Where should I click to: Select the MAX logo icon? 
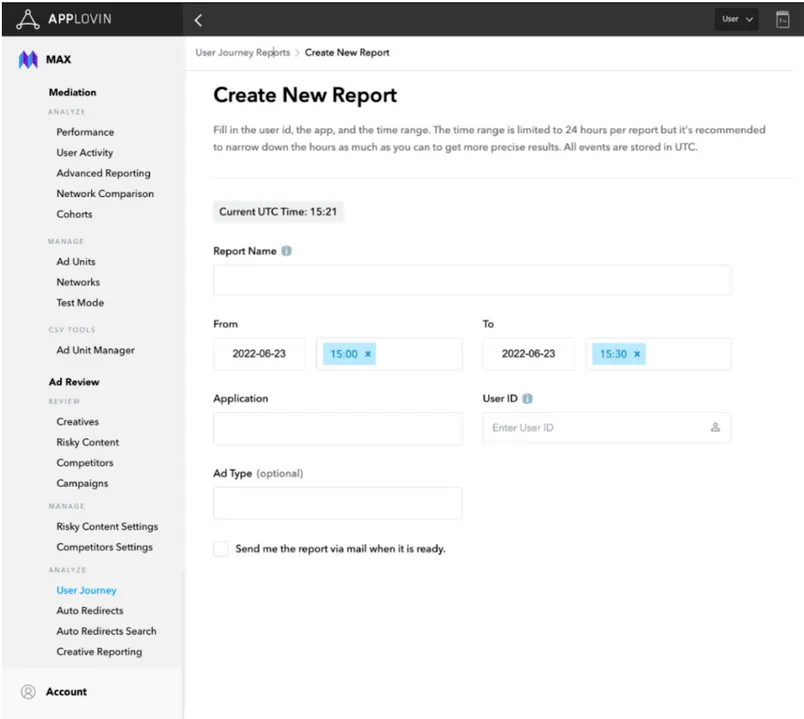(x=27, y=59)
